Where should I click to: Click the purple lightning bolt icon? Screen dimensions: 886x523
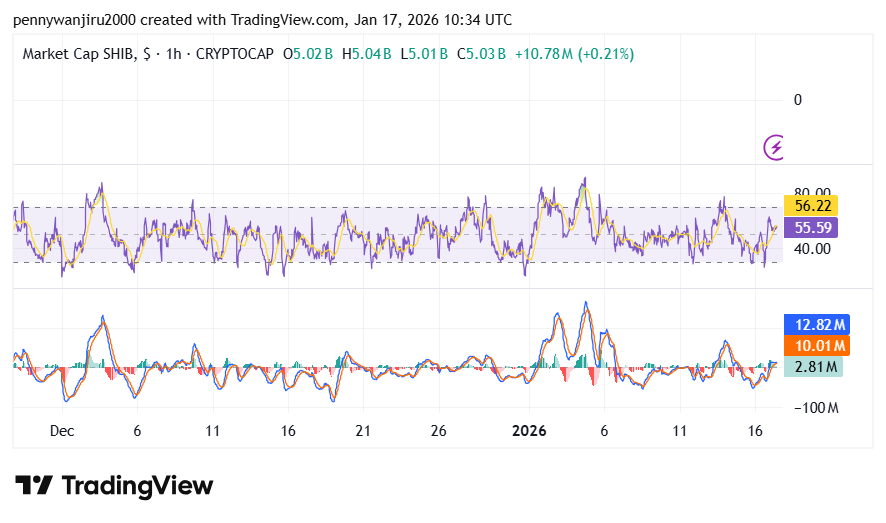coord(774,148)
